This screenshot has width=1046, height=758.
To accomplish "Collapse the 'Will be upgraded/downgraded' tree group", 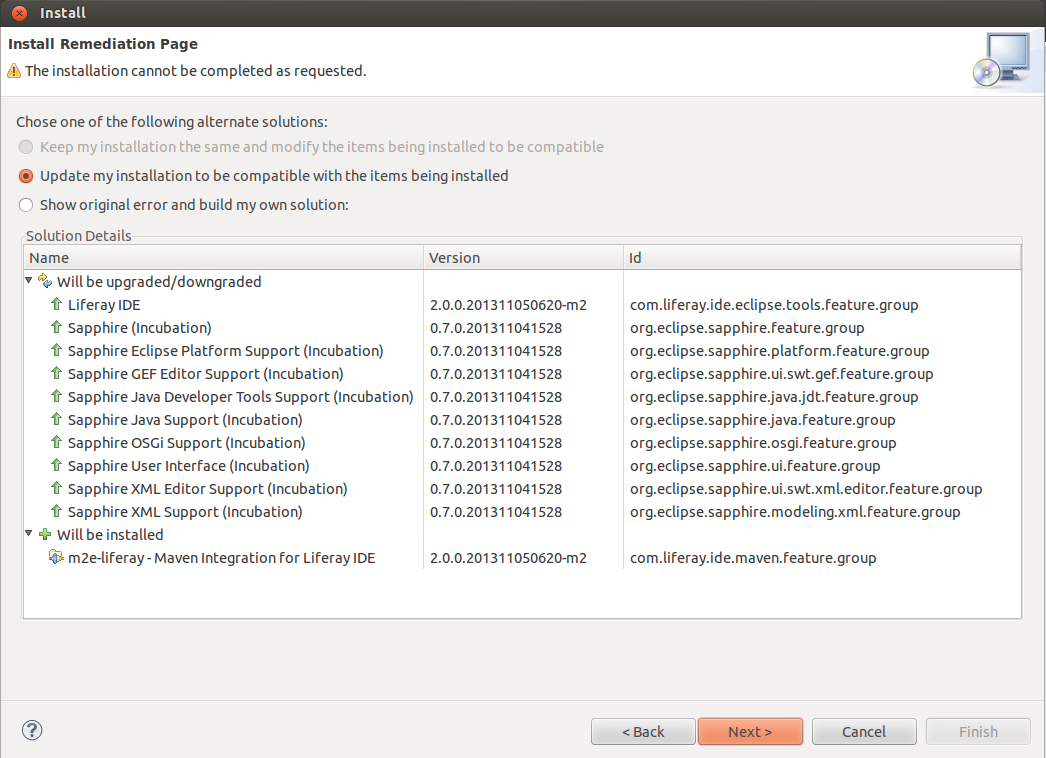I will point(30,282).
